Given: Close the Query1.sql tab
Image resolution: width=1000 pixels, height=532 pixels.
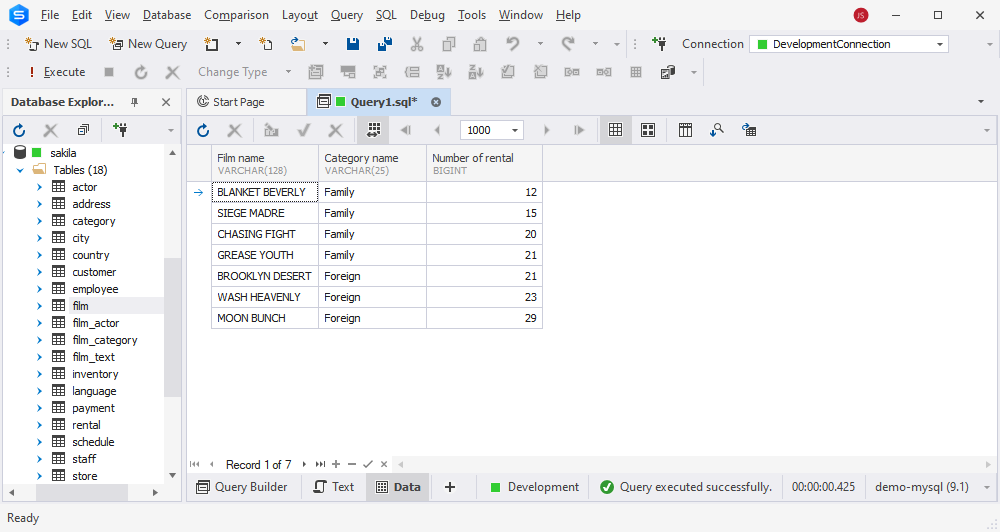Looking at the screenshot, I should coord(436,102).
